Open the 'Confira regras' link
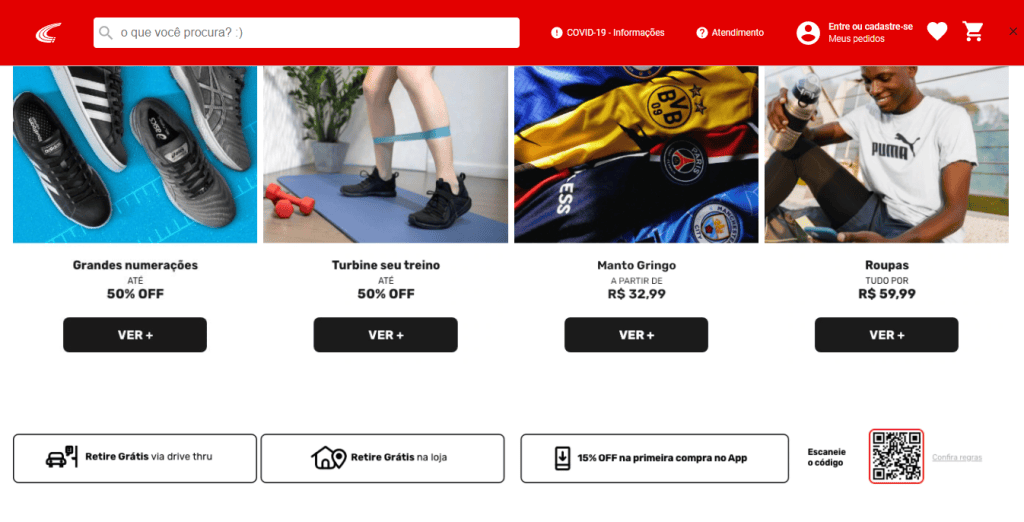The image size is (1024, 522). pos(957,458)
